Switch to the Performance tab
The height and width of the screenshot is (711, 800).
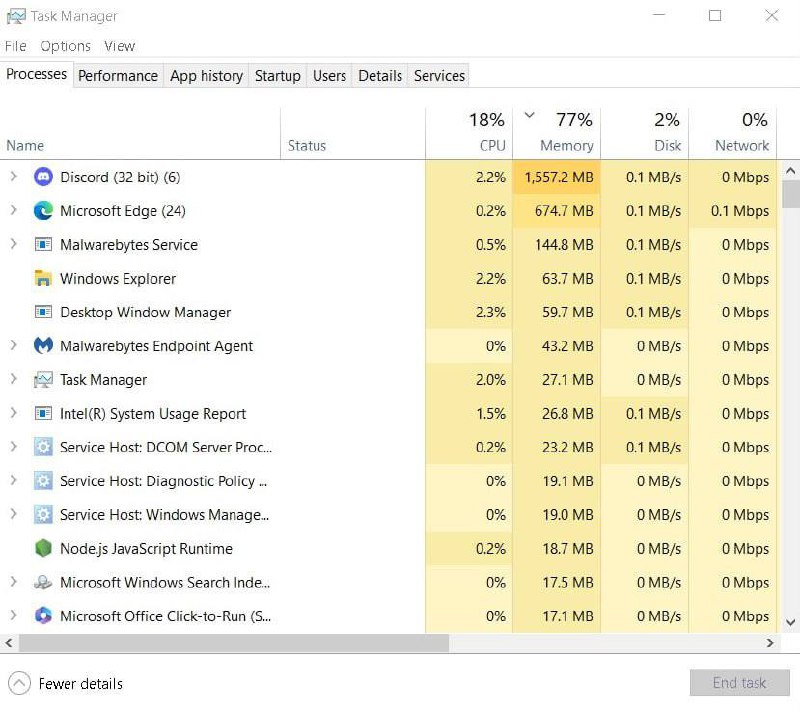tap(118, 76)
